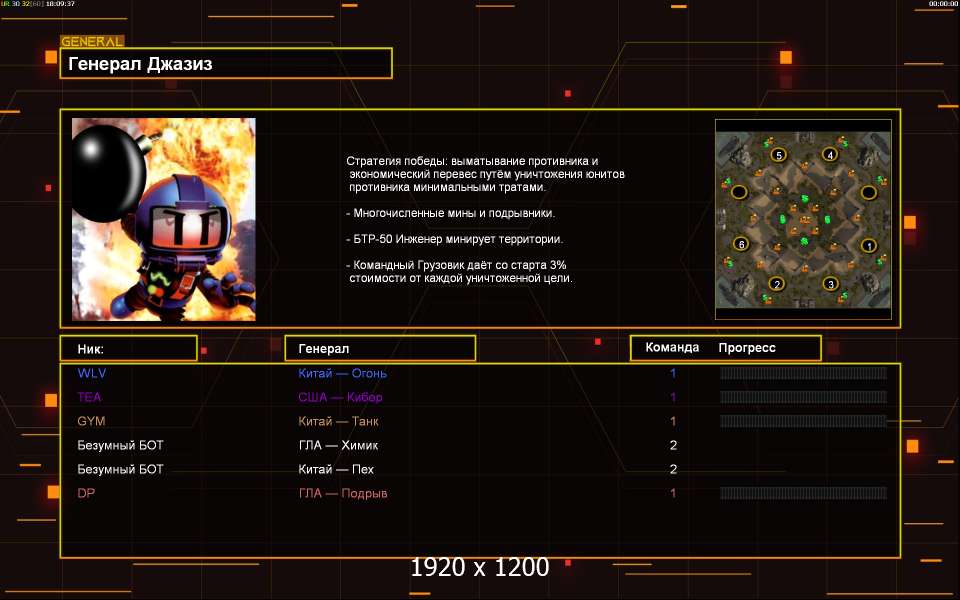Click the loading progress bar for WLV

[803, 373]
